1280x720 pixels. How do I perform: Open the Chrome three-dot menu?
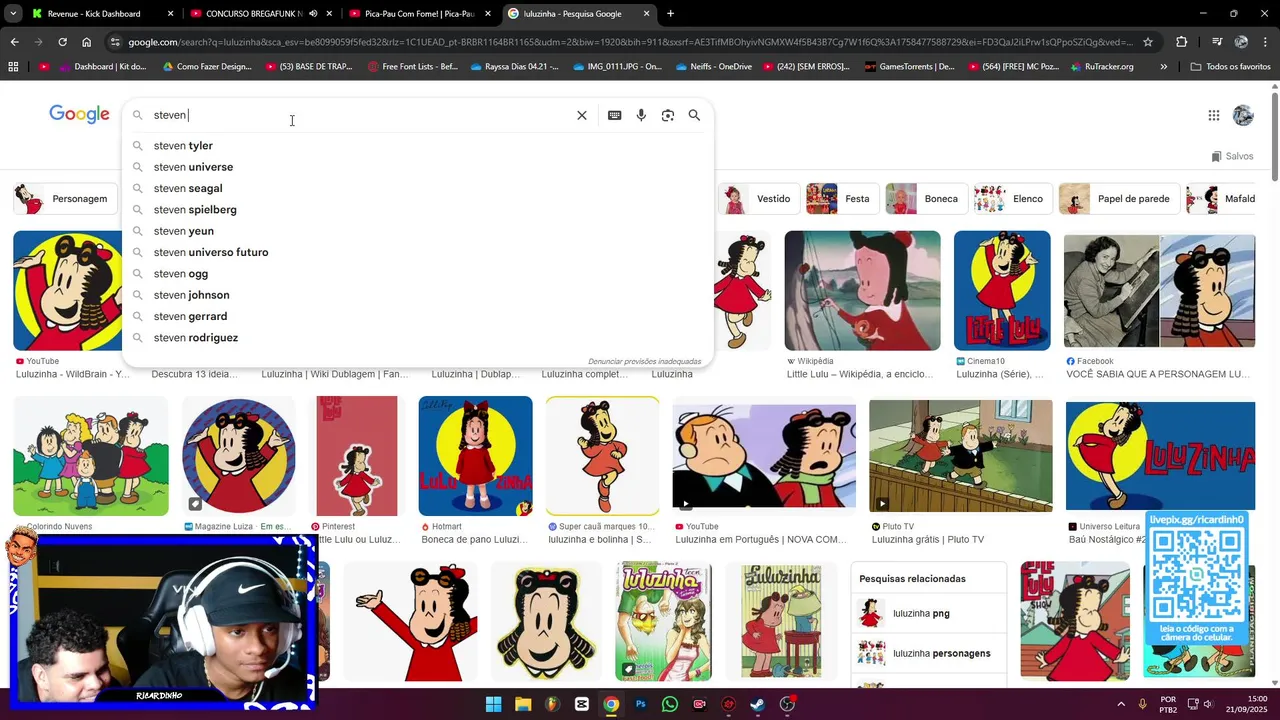1264,42
